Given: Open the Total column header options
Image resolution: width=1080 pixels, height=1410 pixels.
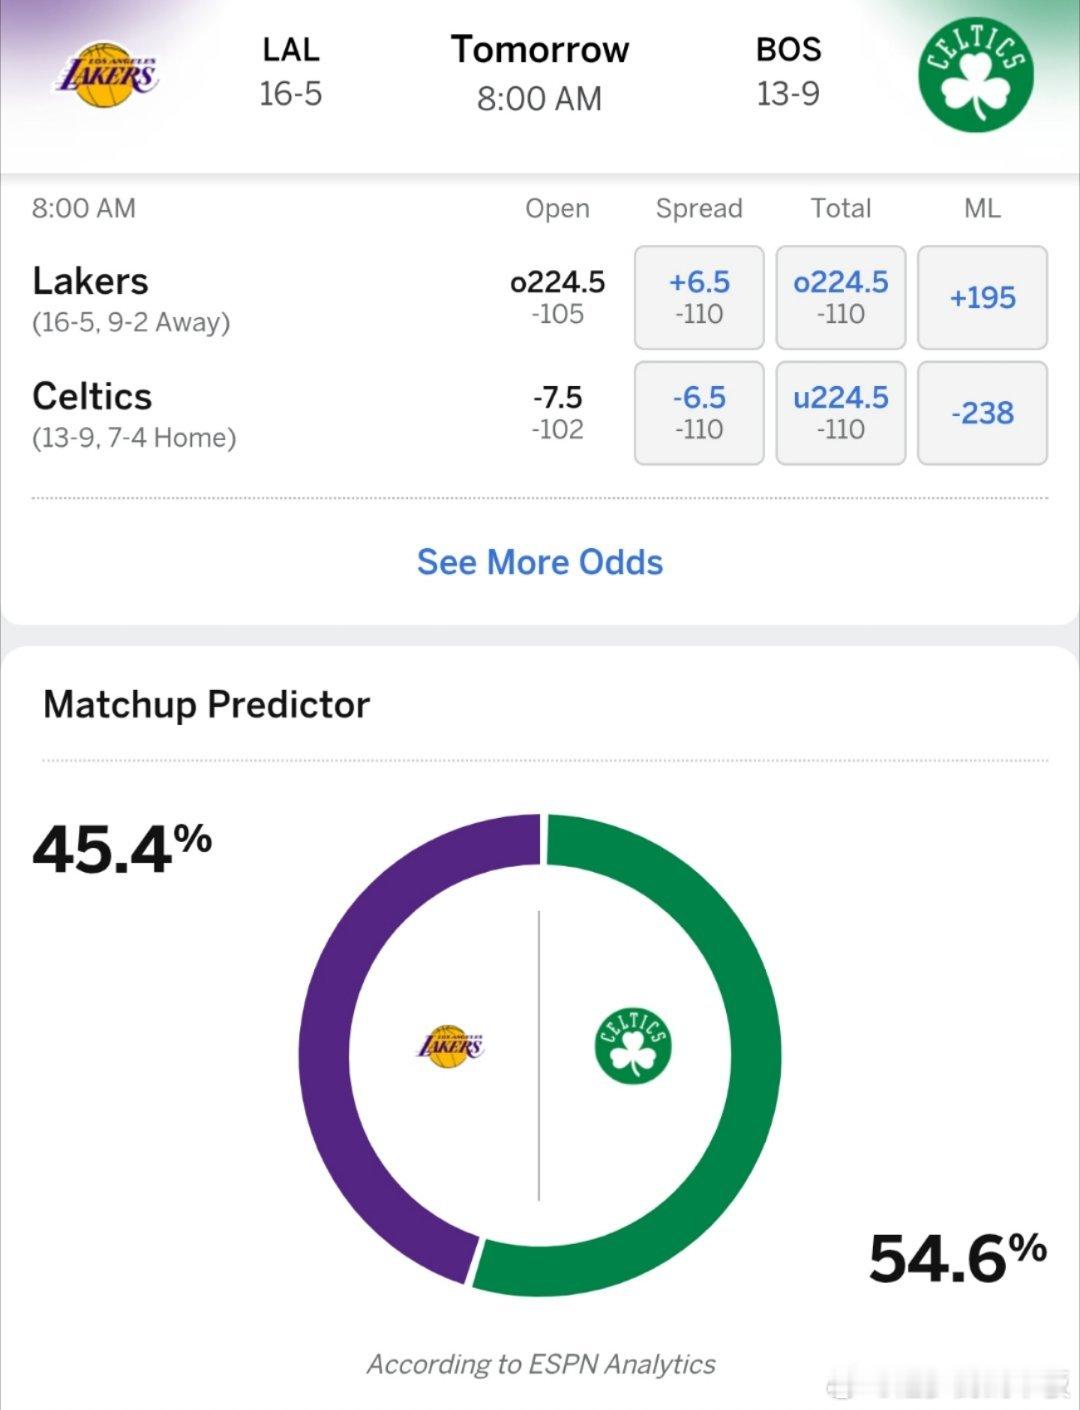Looking at the screenshot, I should pyautogui.click(x=843, y=208).
